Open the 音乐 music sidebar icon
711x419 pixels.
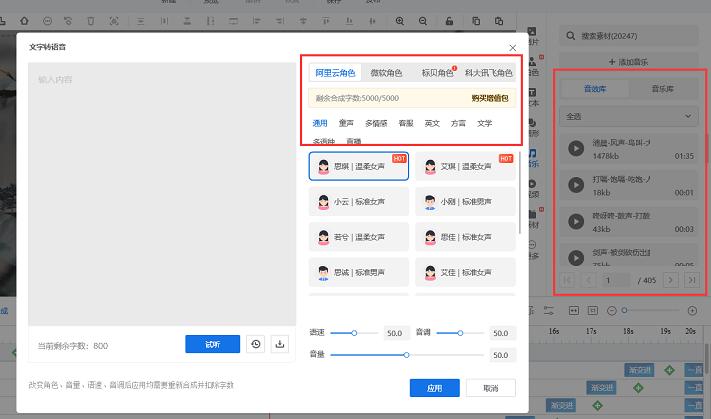coord(533,158)
